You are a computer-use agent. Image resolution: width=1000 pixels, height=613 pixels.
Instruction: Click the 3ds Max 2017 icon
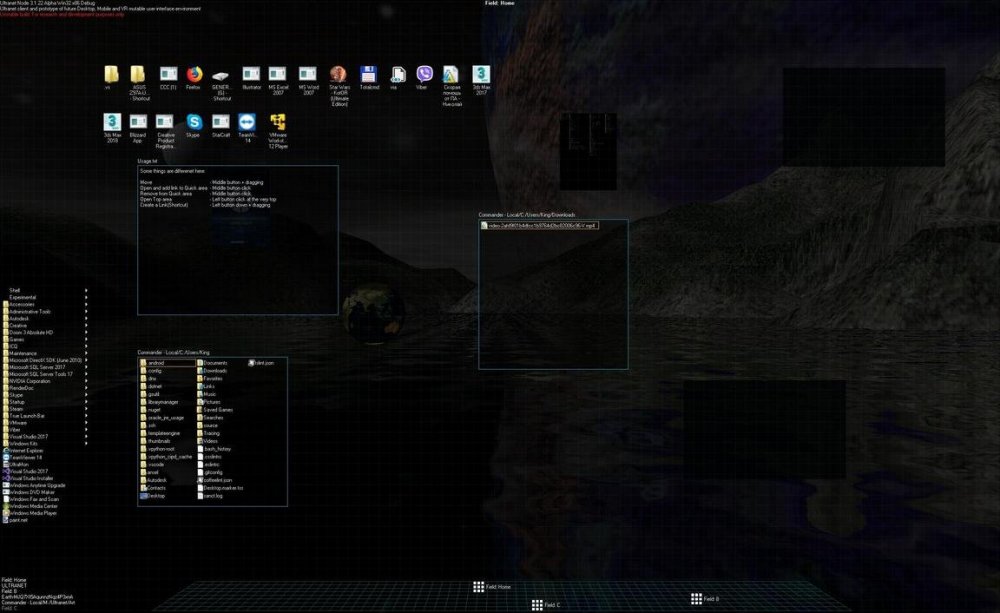[x=481, y=74]
